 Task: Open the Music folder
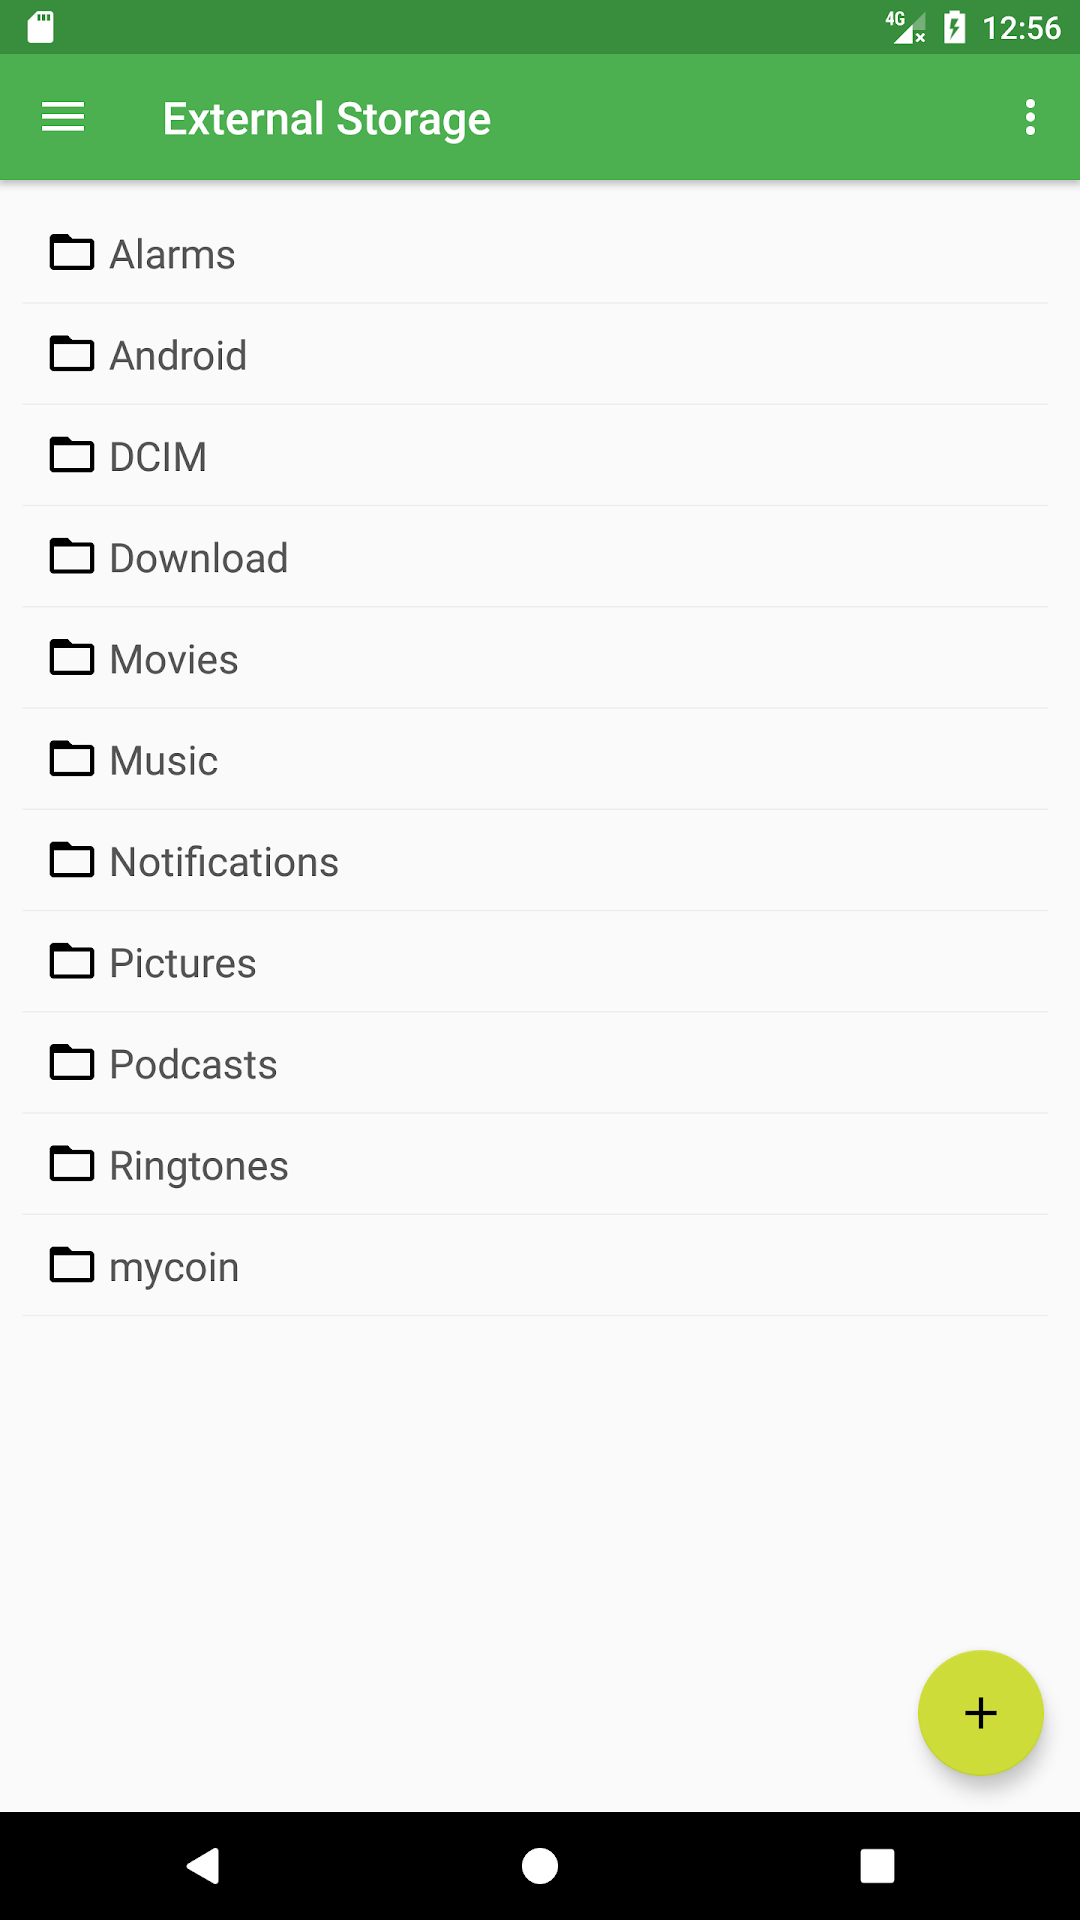535,759
